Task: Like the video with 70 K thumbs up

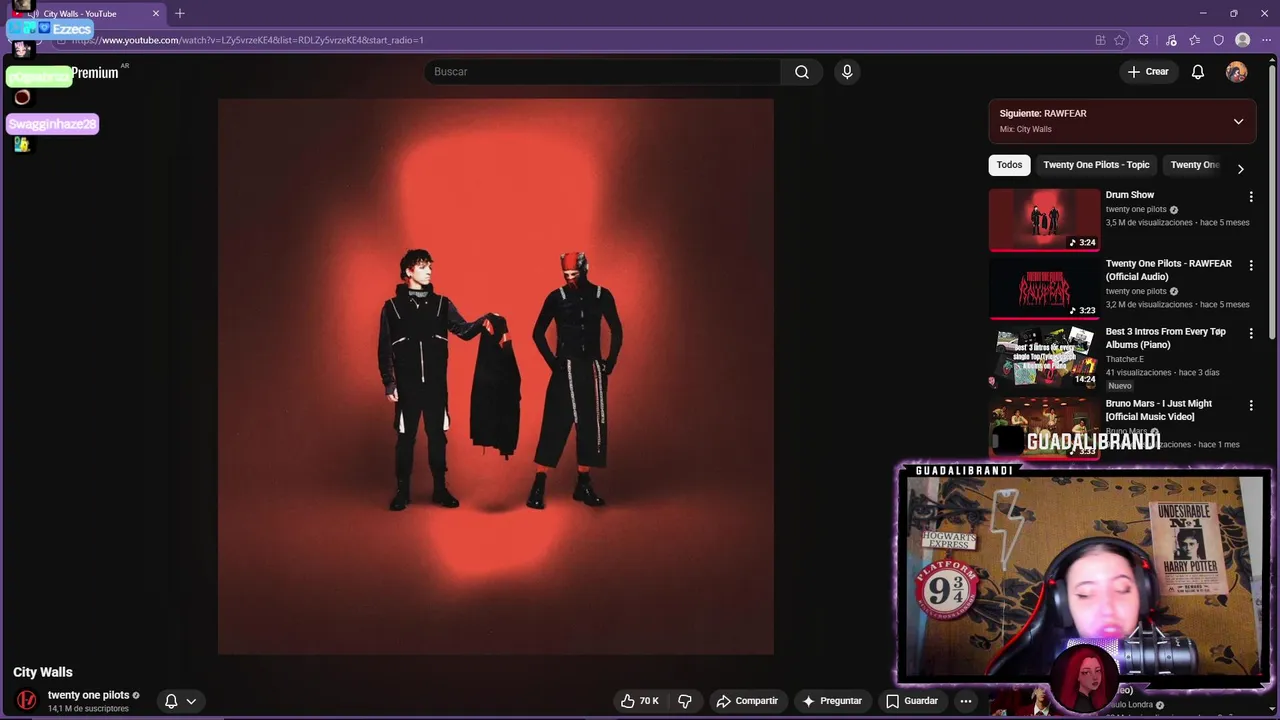Action: click(x=639, y=701)
